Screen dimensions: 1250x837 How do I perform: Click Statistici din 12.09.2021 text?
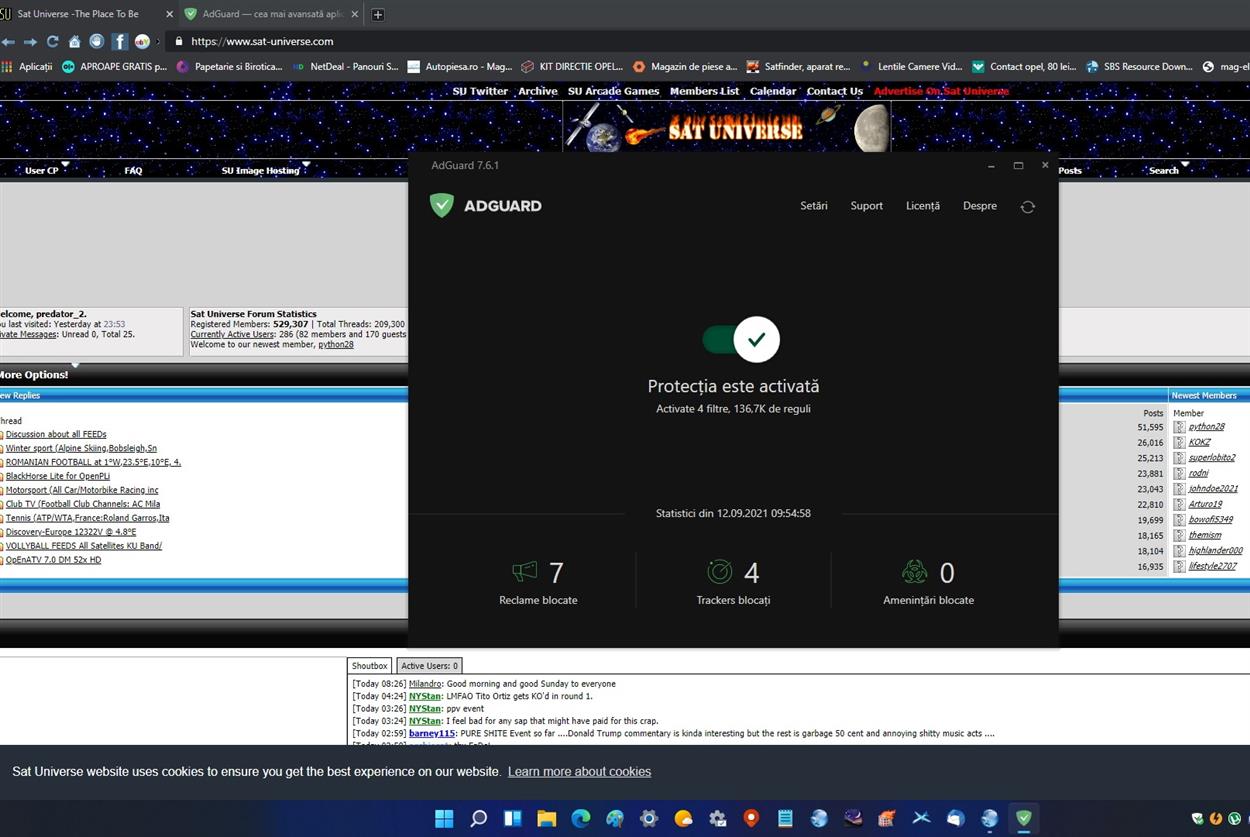(733, 513)
